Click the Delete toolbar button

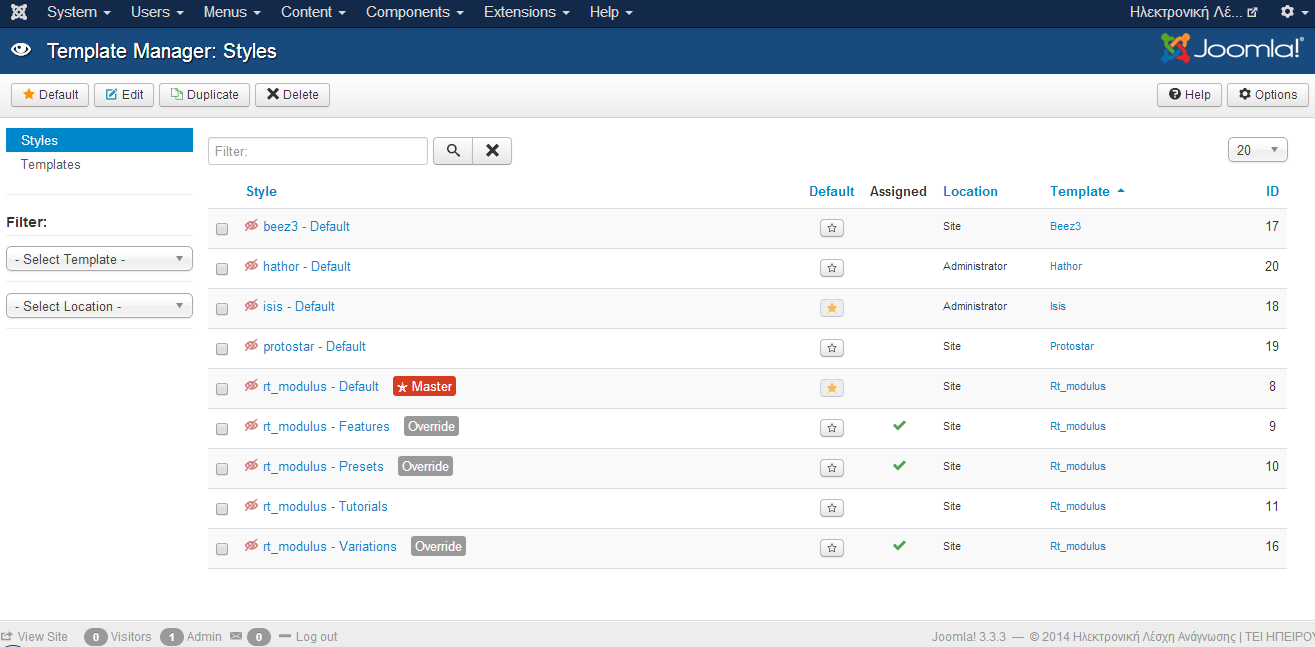(x=292, y=95)
